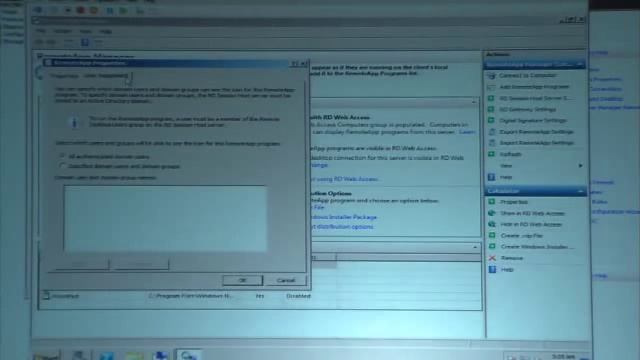The height and width of the screenshot is (360, 640).
Task: Collapse the Overview panel with its chevron
Action: click(474, 102)
